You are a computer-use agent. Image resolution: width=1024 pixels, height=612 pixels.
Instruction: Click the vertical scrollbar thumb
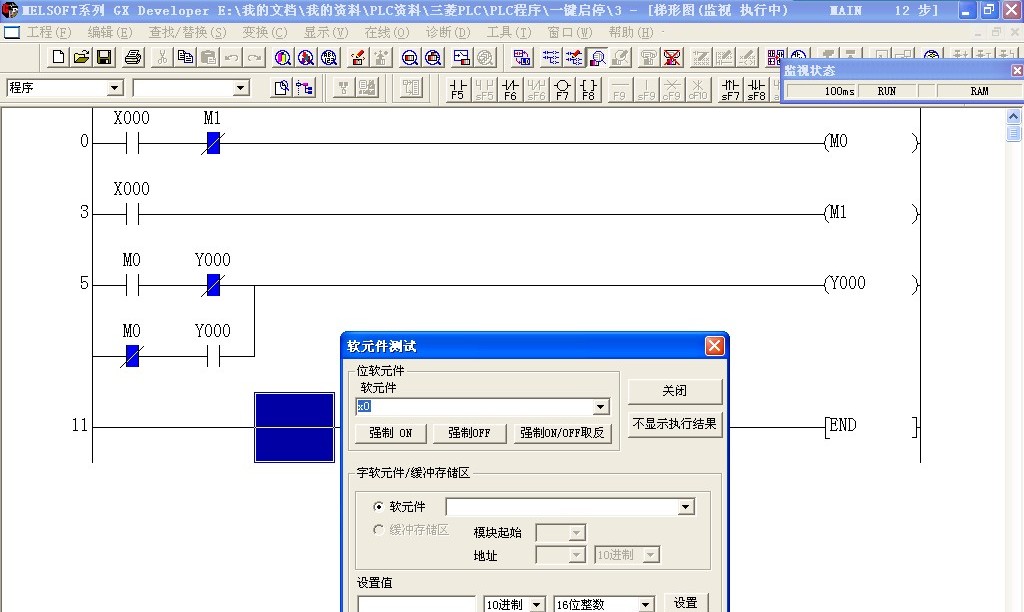1014,133
